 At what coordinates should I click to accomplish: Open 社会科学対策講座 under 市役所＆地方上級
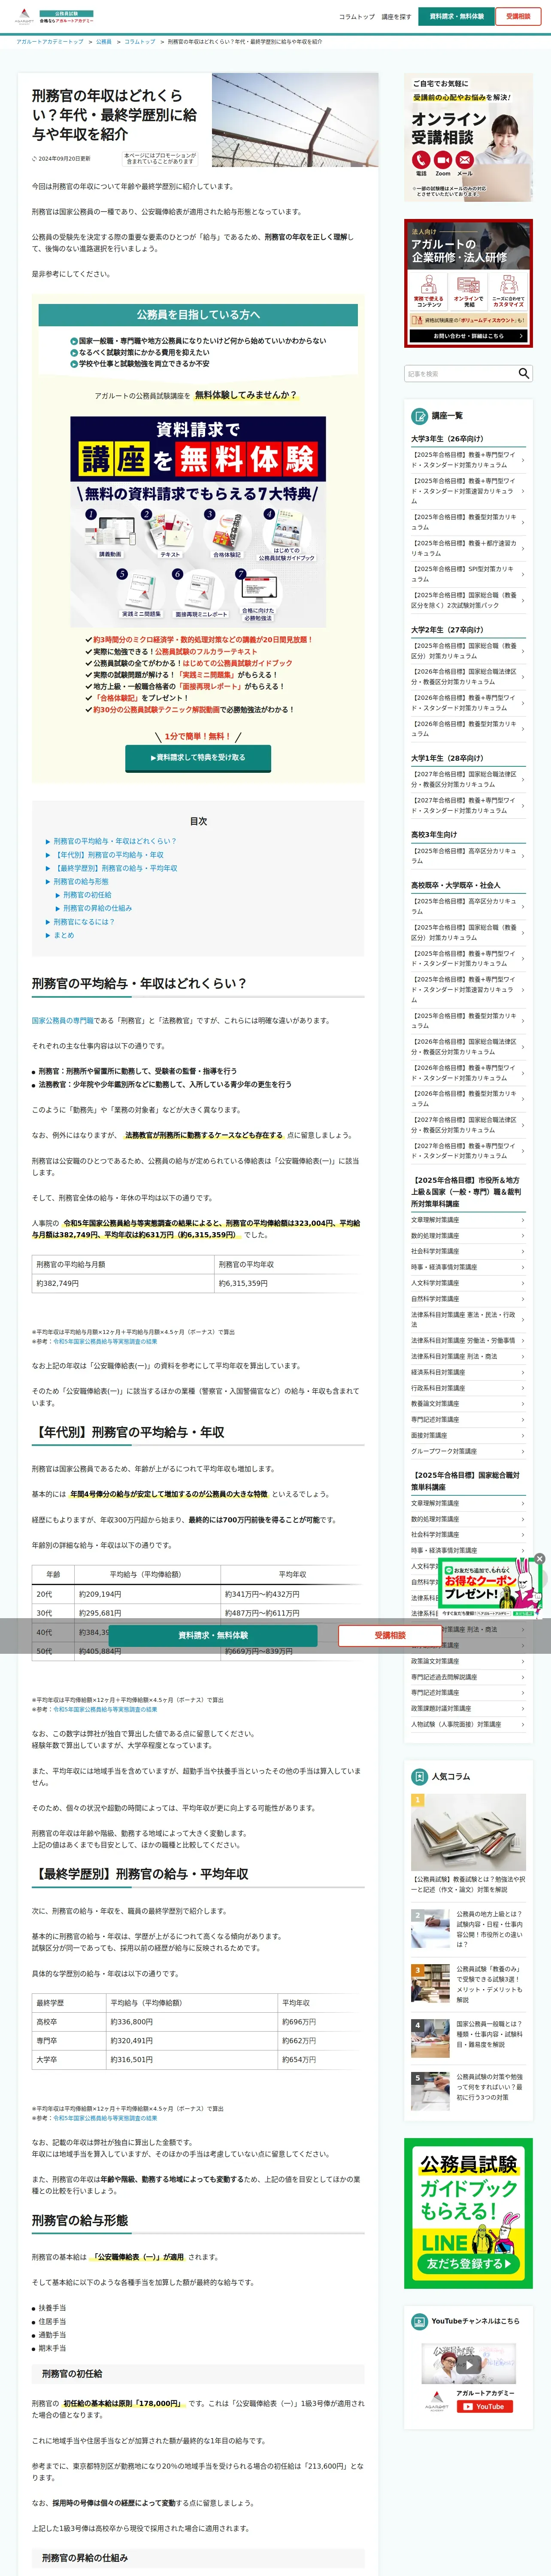(x=468, y=1251)
